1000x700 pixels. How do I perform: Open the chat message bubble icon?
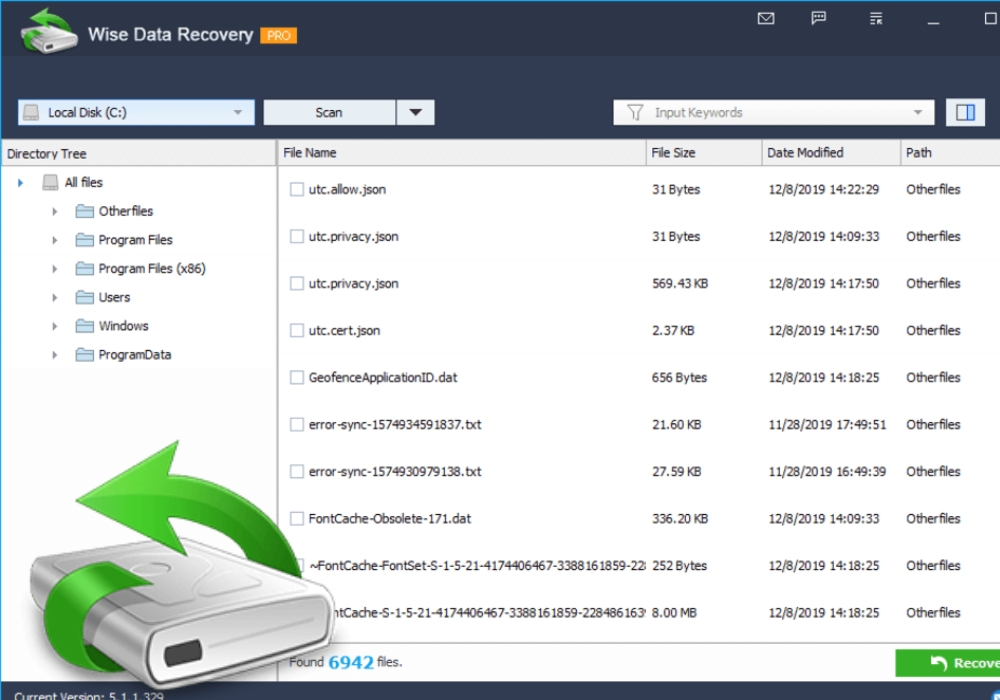819,18
